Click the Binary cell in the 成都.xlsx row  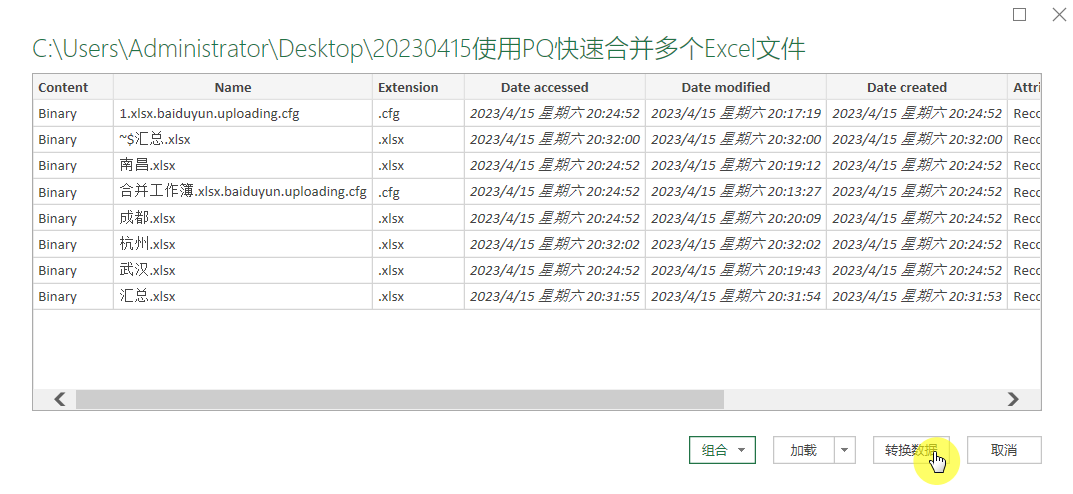pos(73,218)
